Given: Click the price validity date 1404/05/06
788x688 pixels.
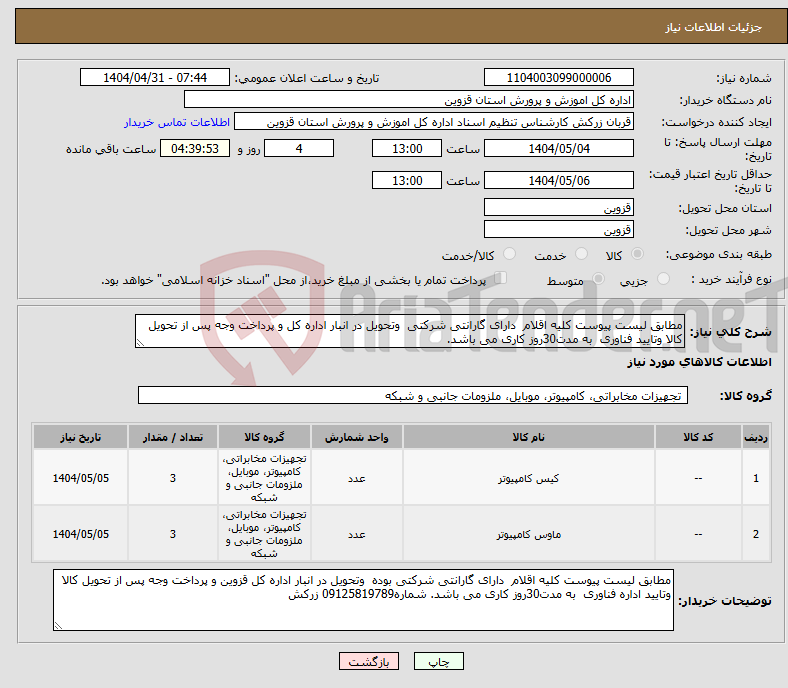Looking at the screenshot, I should click(x=558, y=180).
